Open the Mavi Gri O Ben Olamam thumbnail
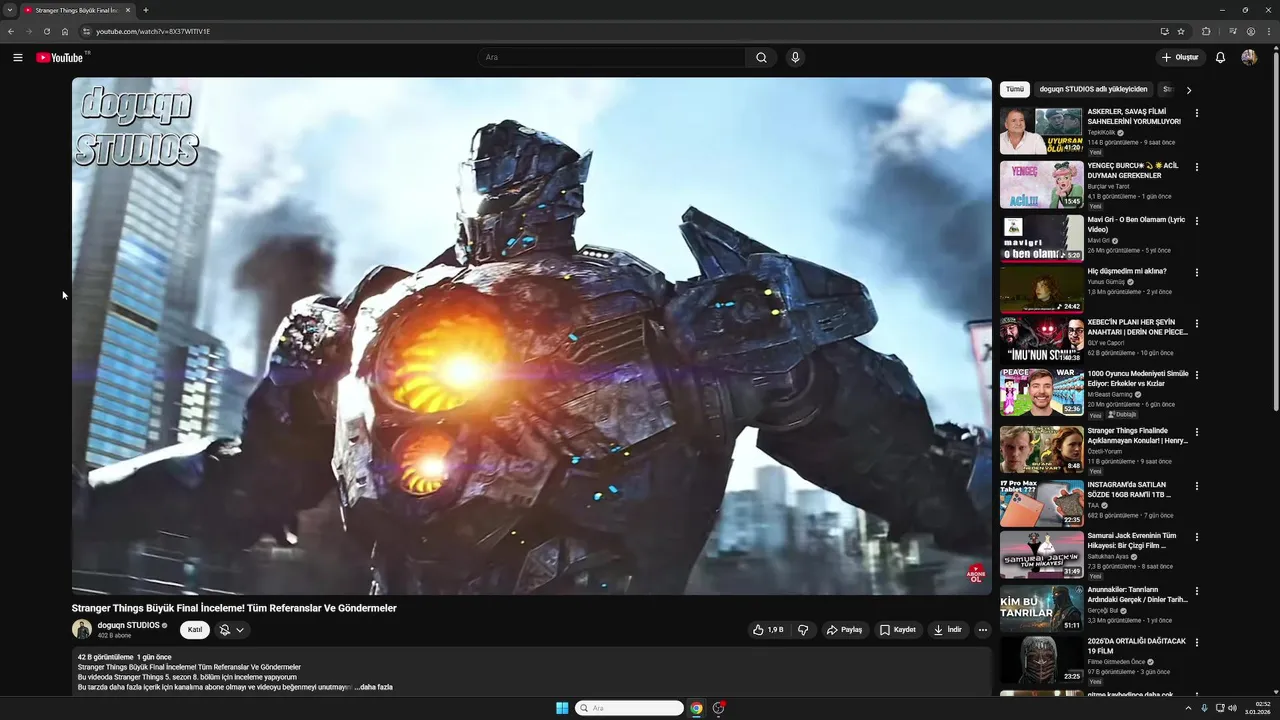The image size is (1280, 720). [1041, 238]
